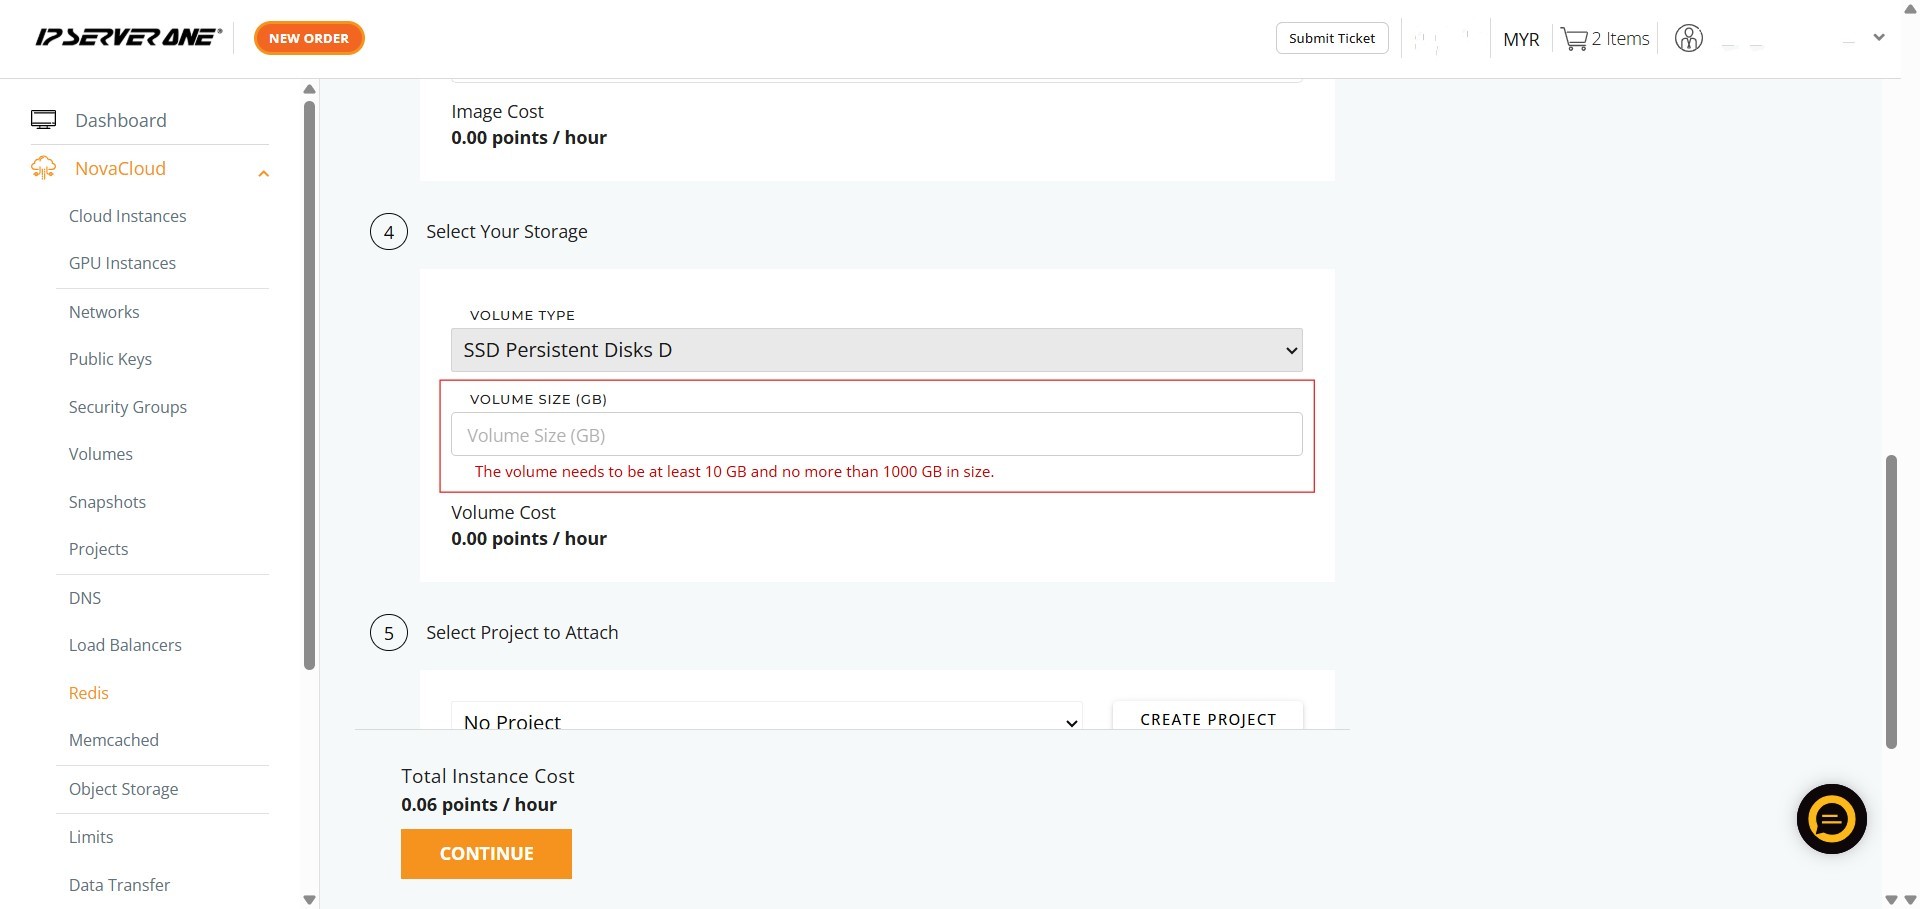Screen dimensions: 1920x909
Task: Open the live chat bubble
Action: pyautogui.click(x=1831, y=819)
